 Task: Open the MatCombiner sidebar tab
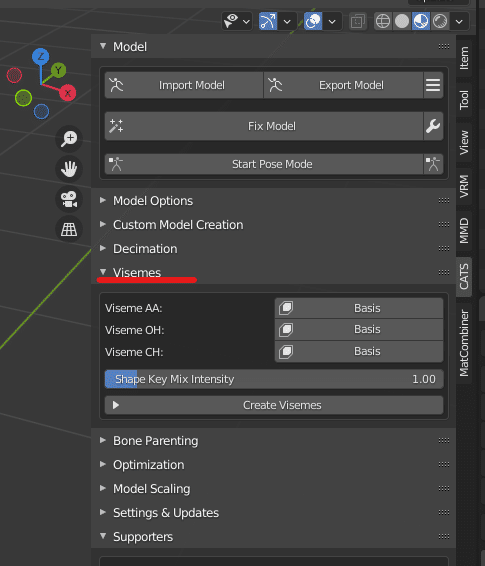pos(464,343)
